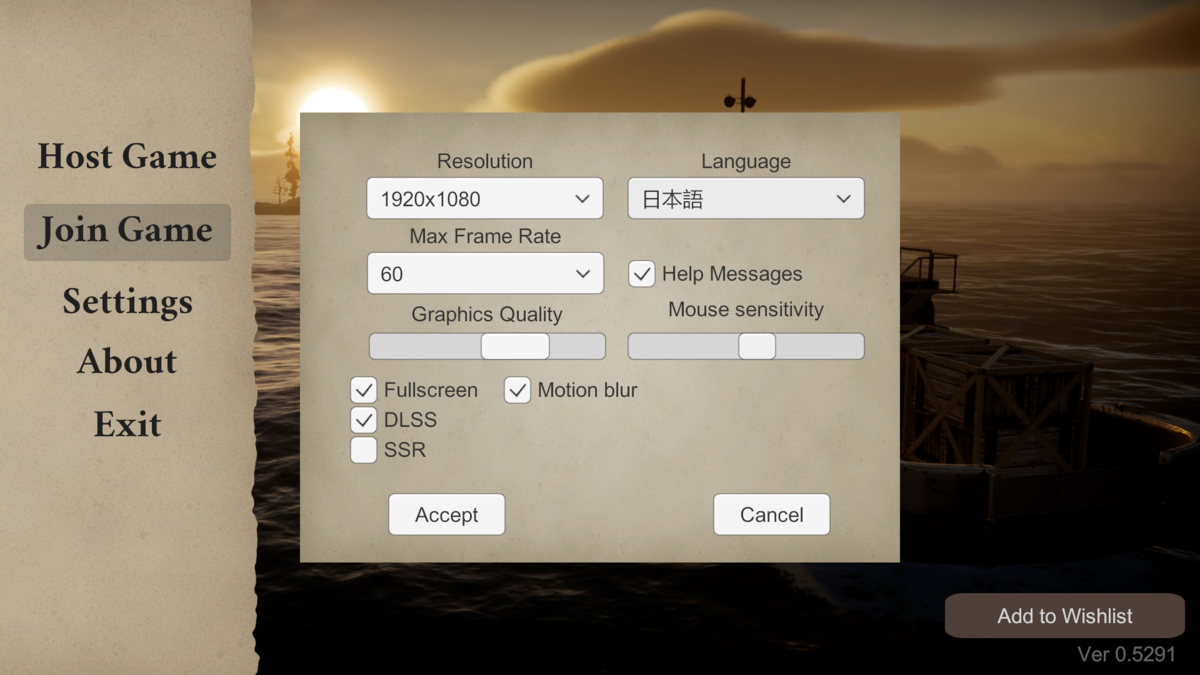Open the Settings menu entry
Screen dimensions: 1200x675
[x=127, y=302]
